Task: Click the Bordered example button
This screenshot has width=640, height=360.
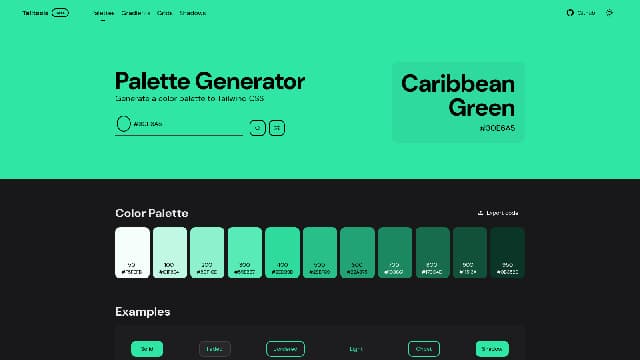Action: [285, 349]
